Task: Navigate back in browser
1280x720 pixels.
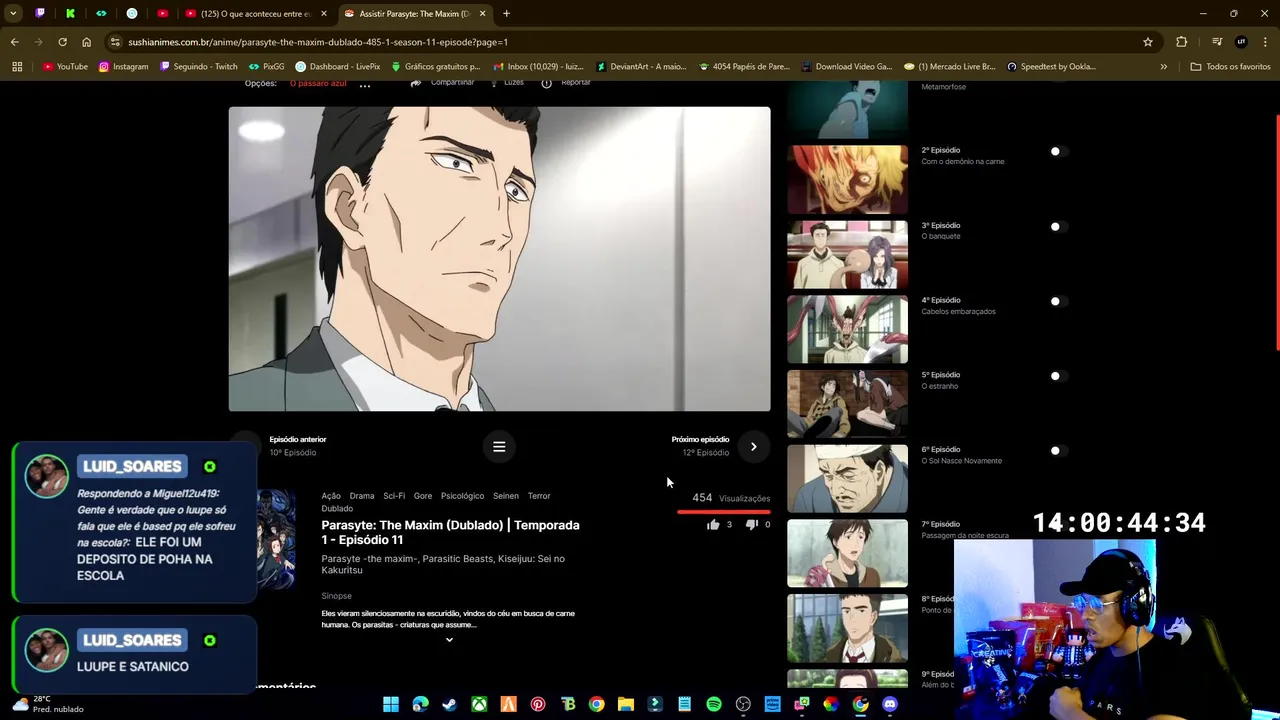Action: pos(14,42)
